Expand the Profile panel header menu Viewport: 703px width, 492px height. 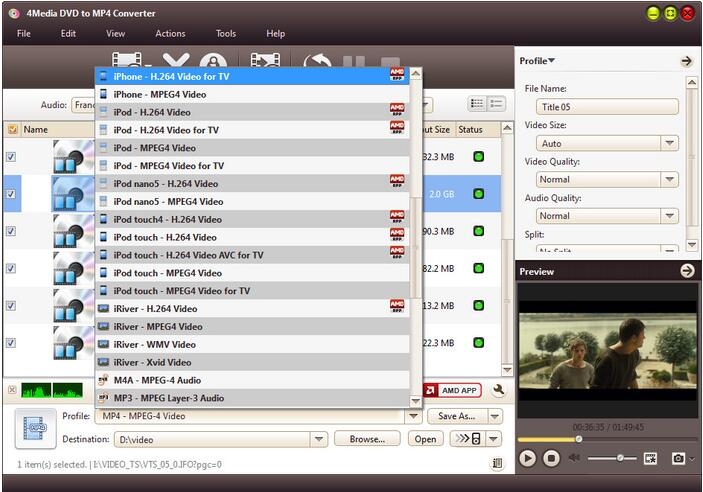coord(537,61)
